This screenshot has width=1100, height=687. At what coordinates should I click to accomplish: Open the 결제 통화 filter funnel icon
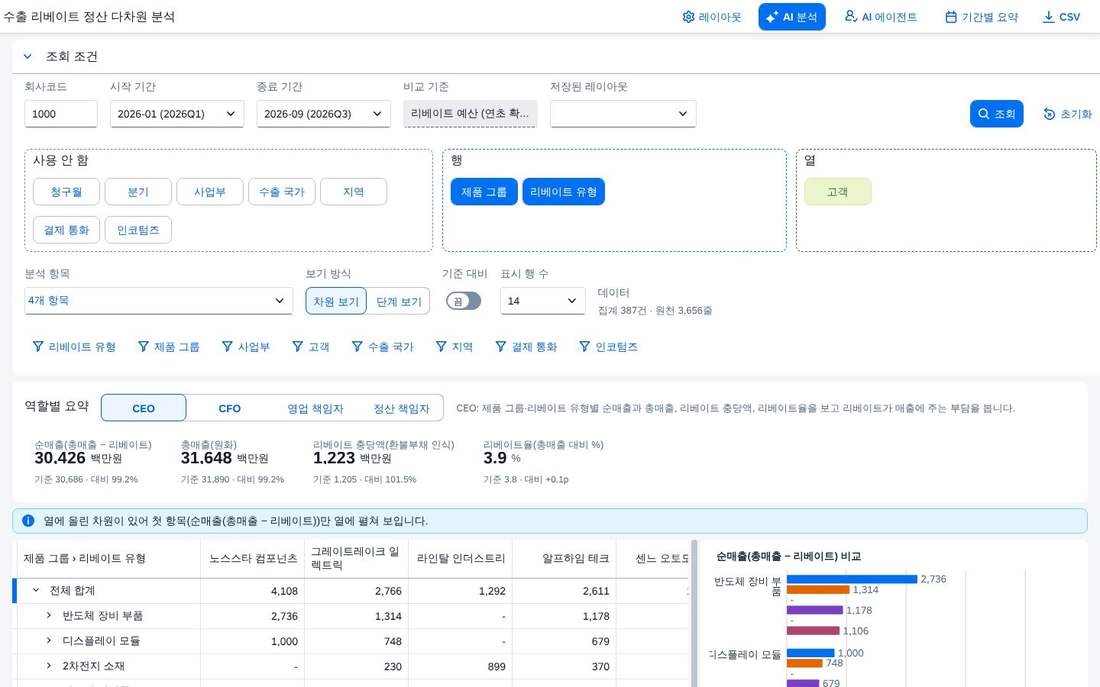500,347
